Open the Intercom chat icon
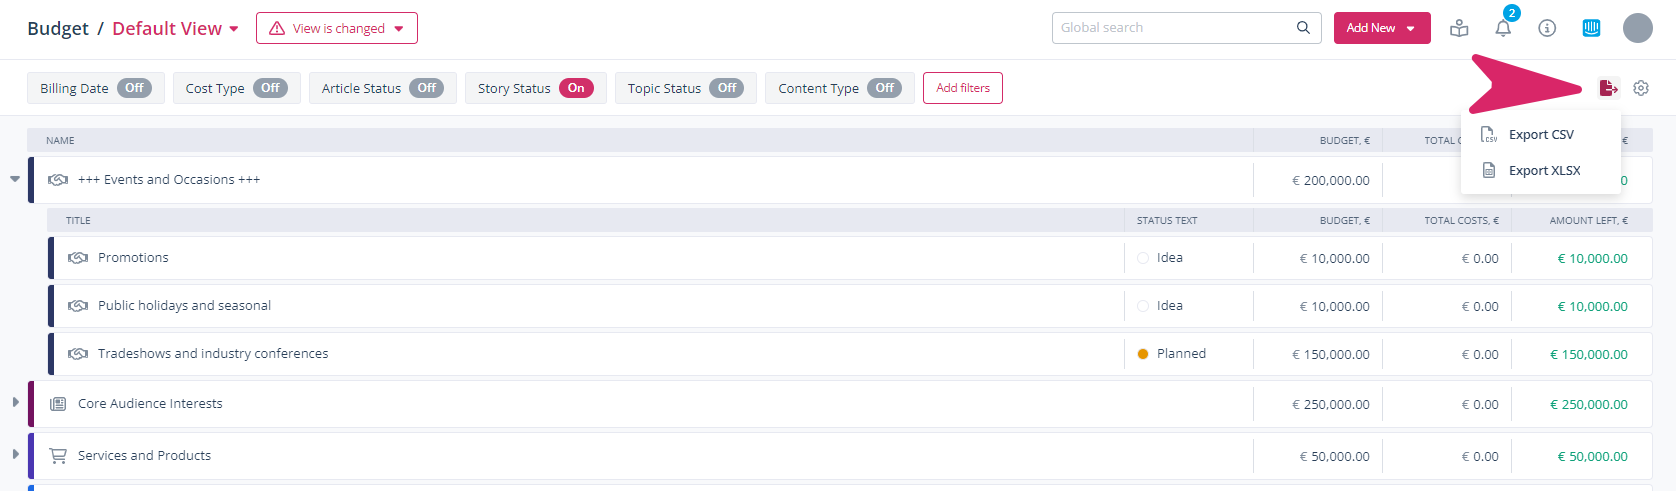 point(1591,28)
